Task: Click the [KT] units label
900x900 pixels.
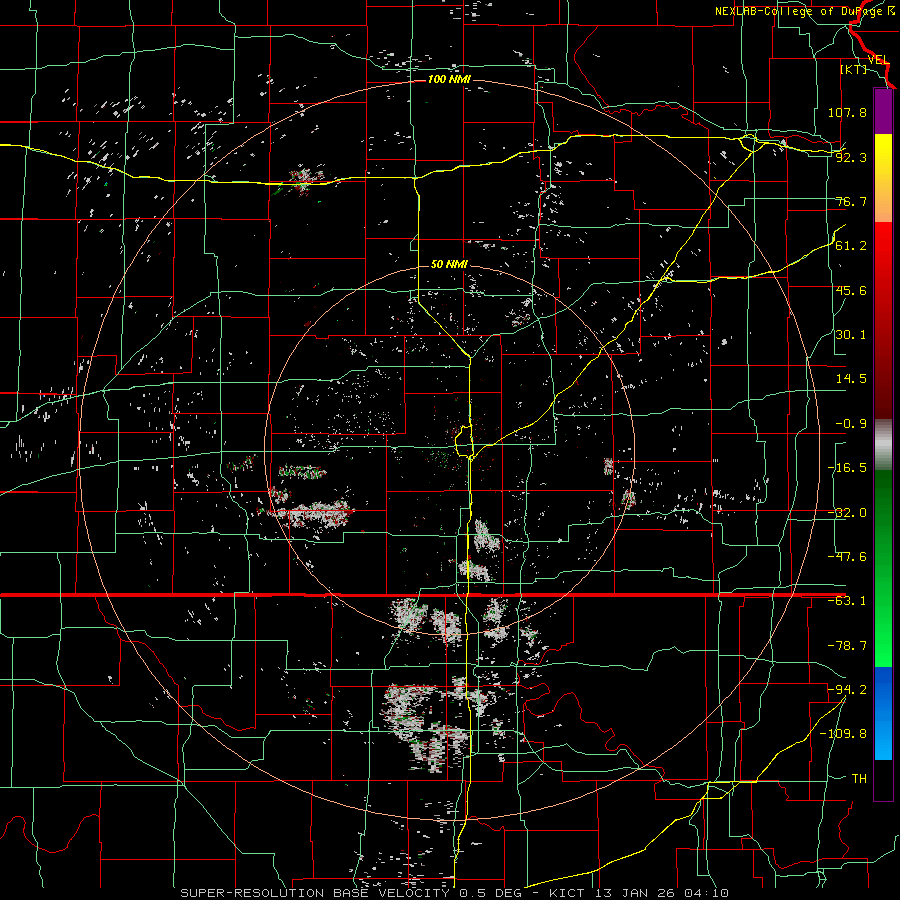Action: coord(854,69)
